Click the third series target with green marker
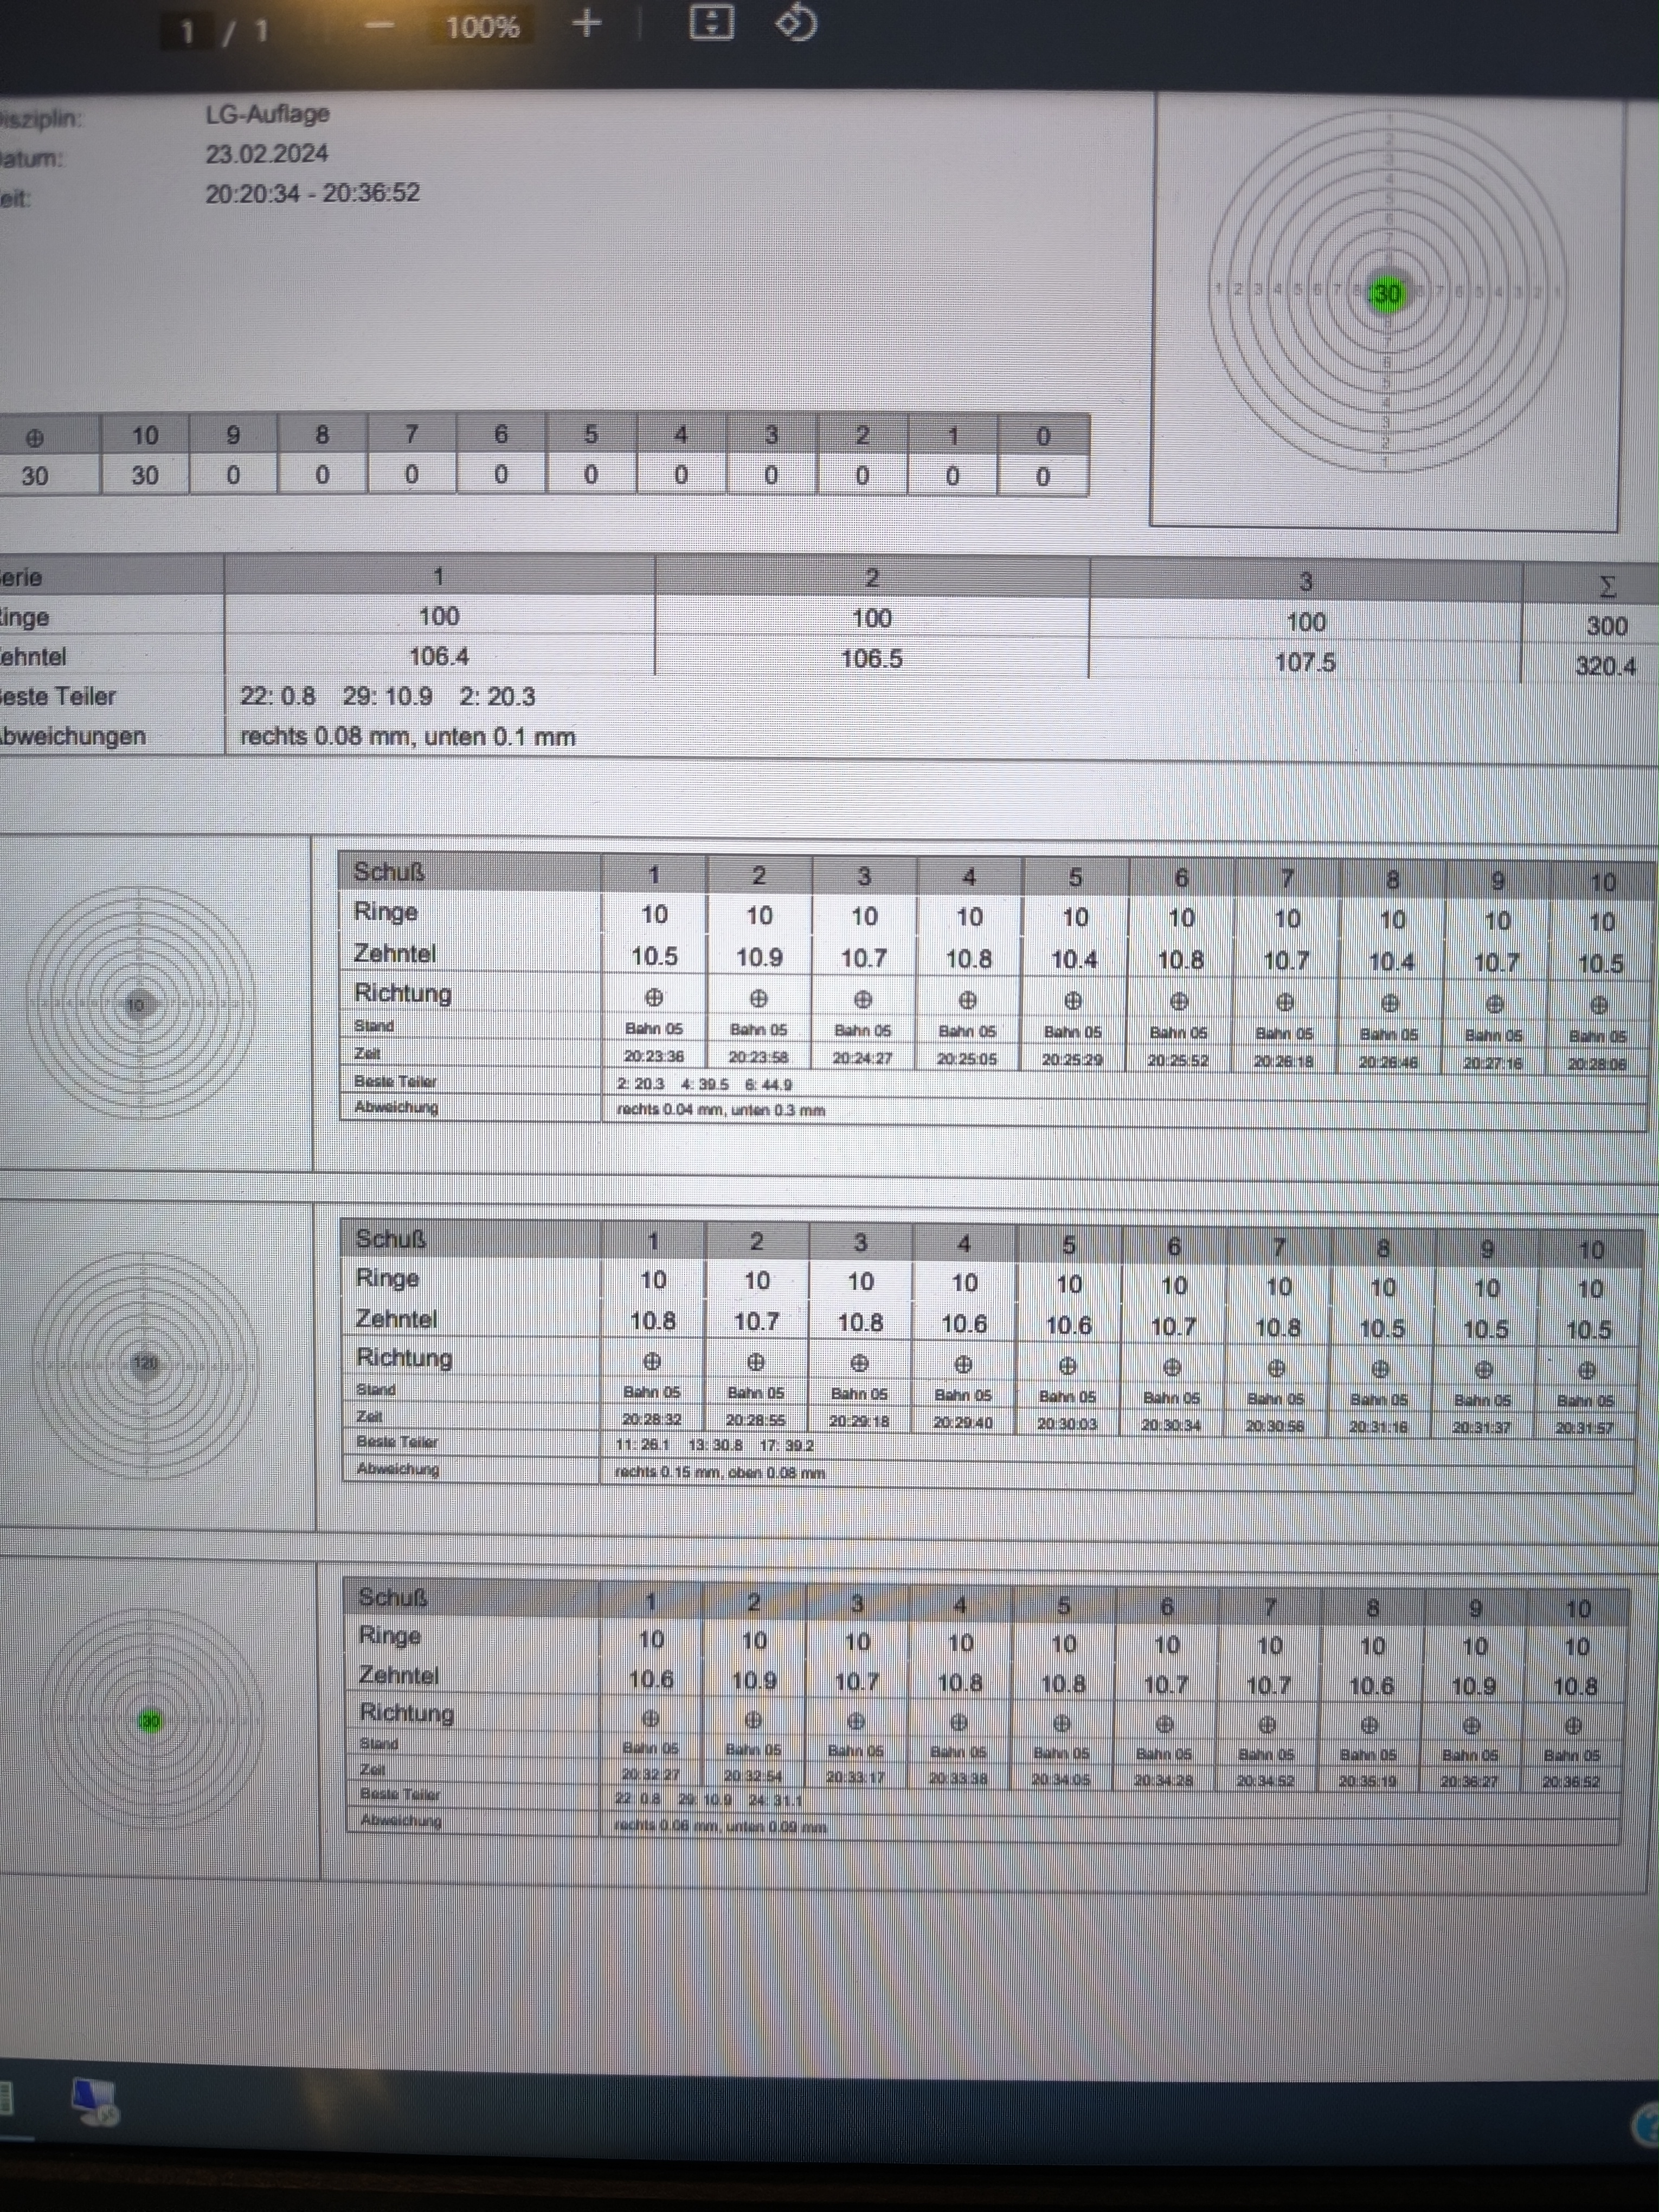 (x=150, y=1721)
